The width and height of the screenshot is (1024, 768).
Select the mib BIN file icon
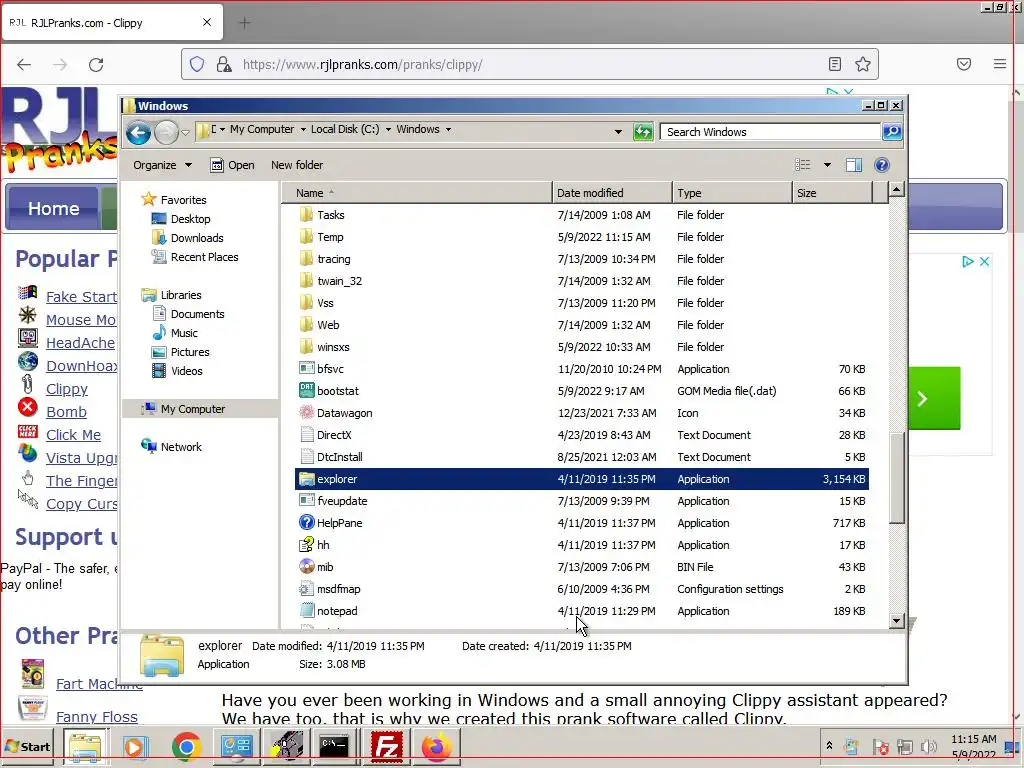[x=306, y=567]
